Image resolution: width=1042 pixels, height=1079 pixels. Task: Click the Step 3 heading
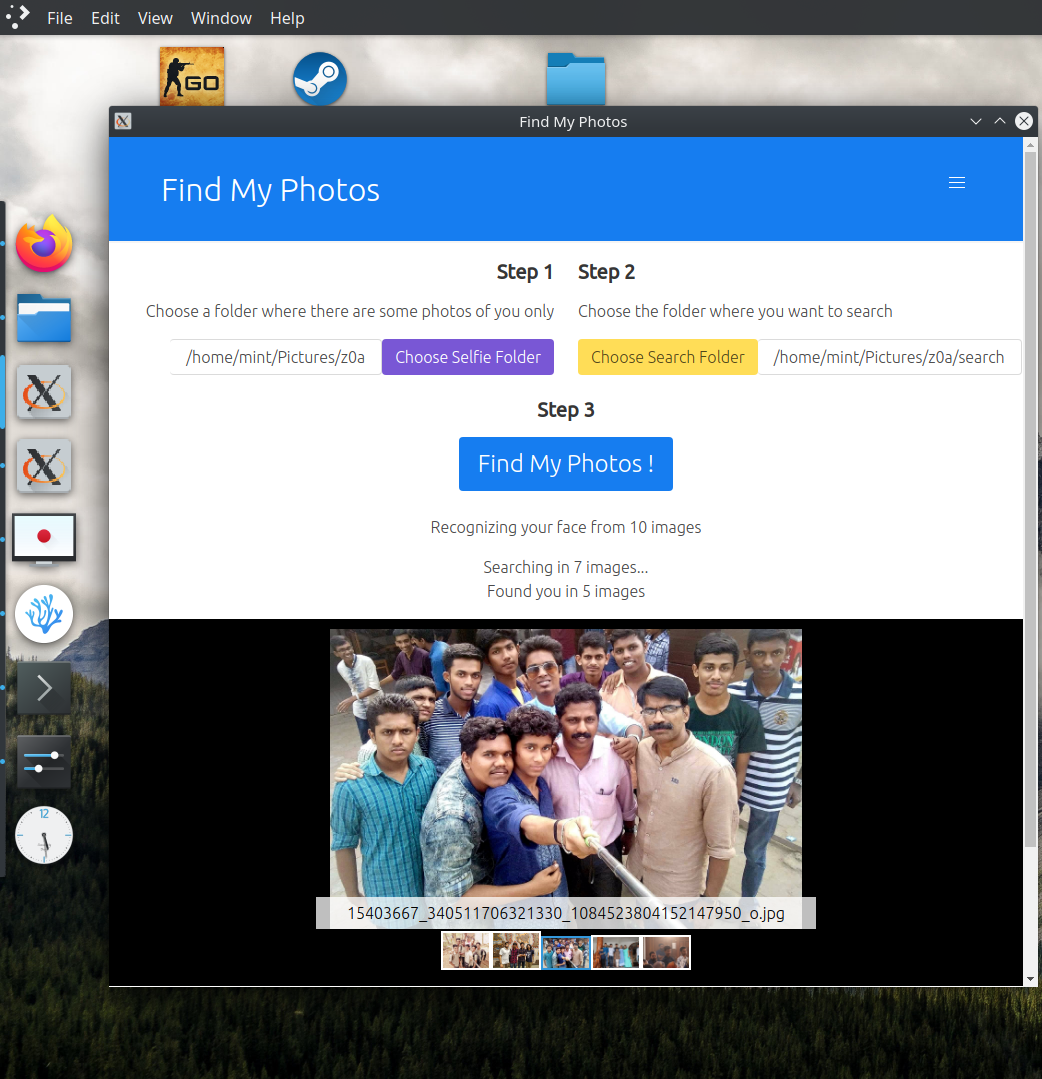point(566,410)
